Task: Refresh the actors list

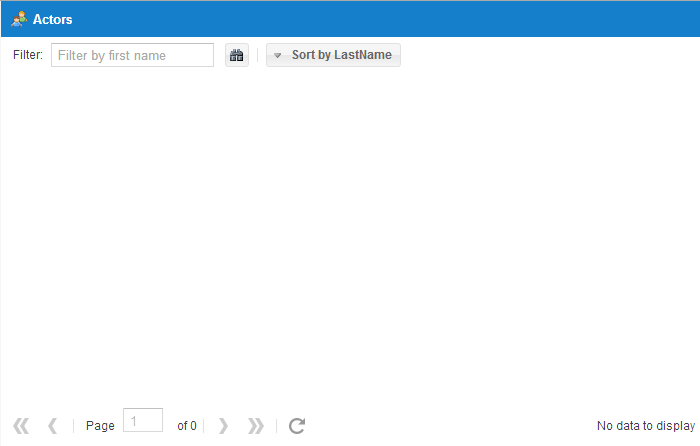Action: coord(297,426)
